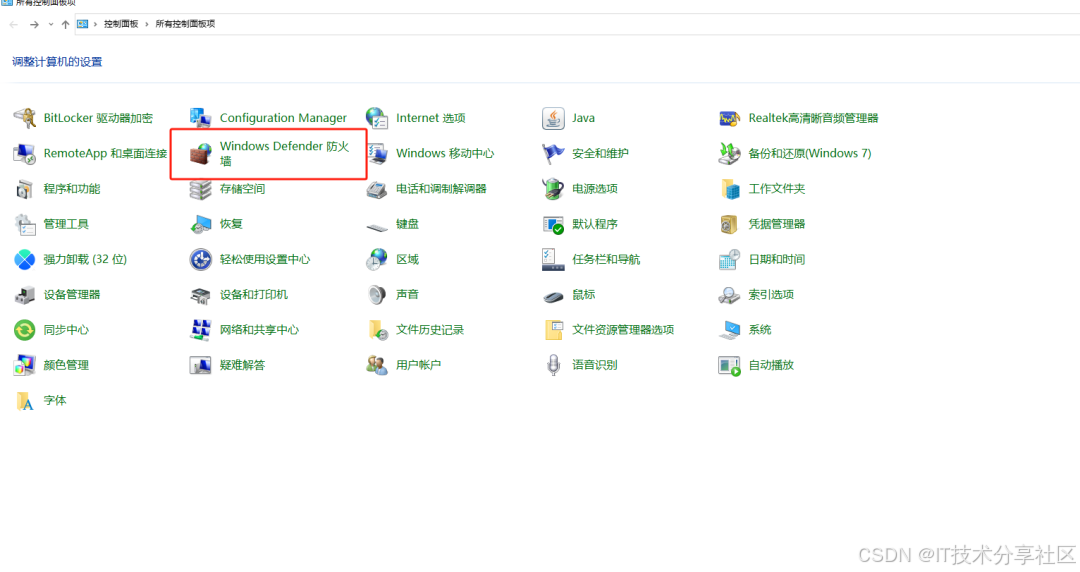Open the recent locations dropdown arrow
Viewport: 1080px width, 572px height.
click(x=50, y=24)
